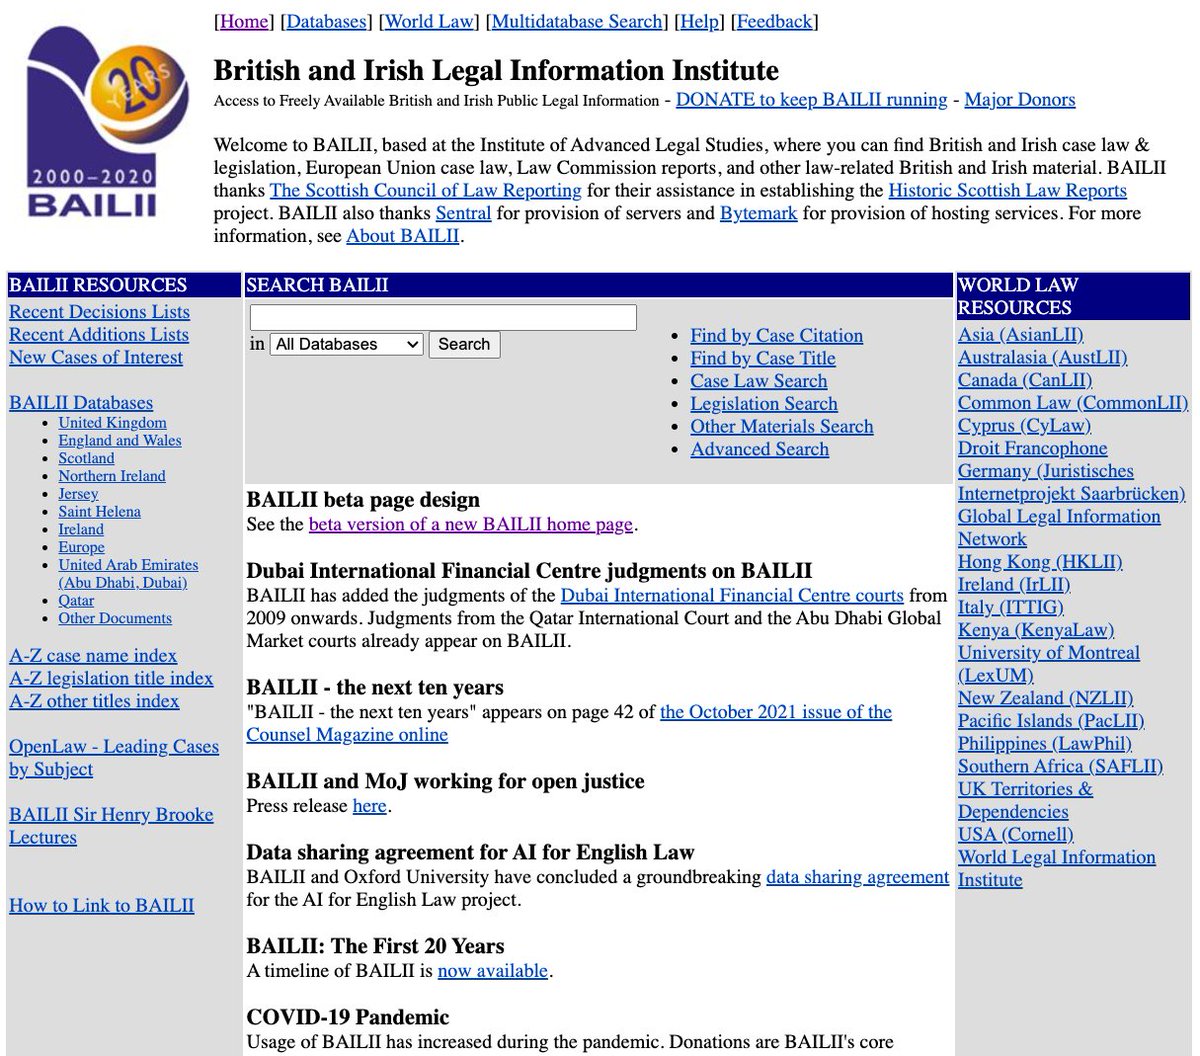Click DONATE to keep BAILII running
This screenshot has height=1056, width=1200.
[811, 99]
